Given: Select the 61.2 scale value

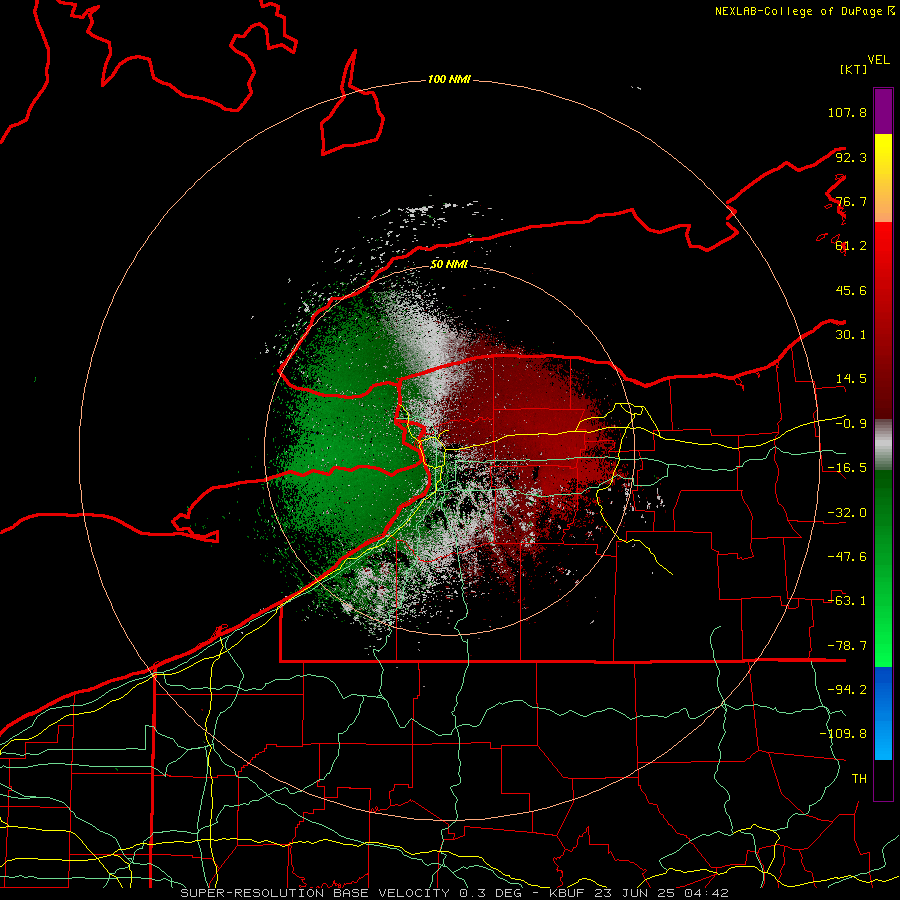Looking at the screenshot, I should [x=851, y=246].
